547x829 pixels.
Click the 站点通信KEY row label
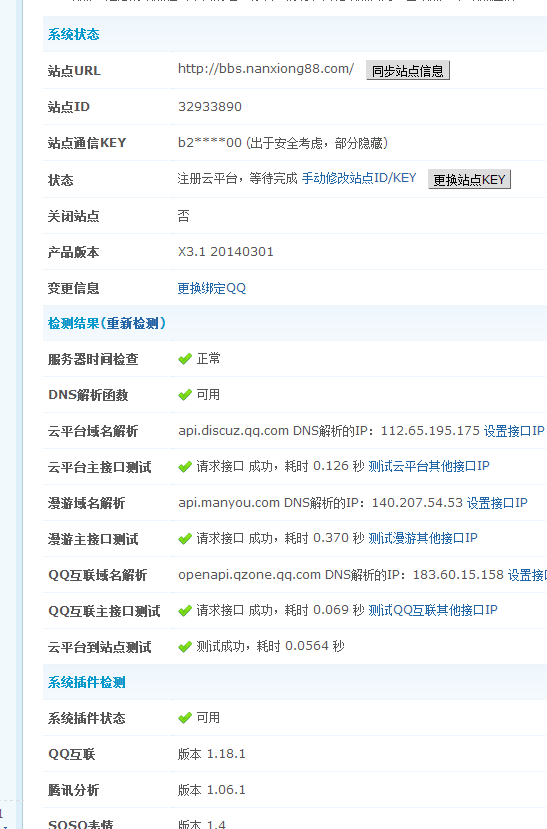tap(87, 143)
